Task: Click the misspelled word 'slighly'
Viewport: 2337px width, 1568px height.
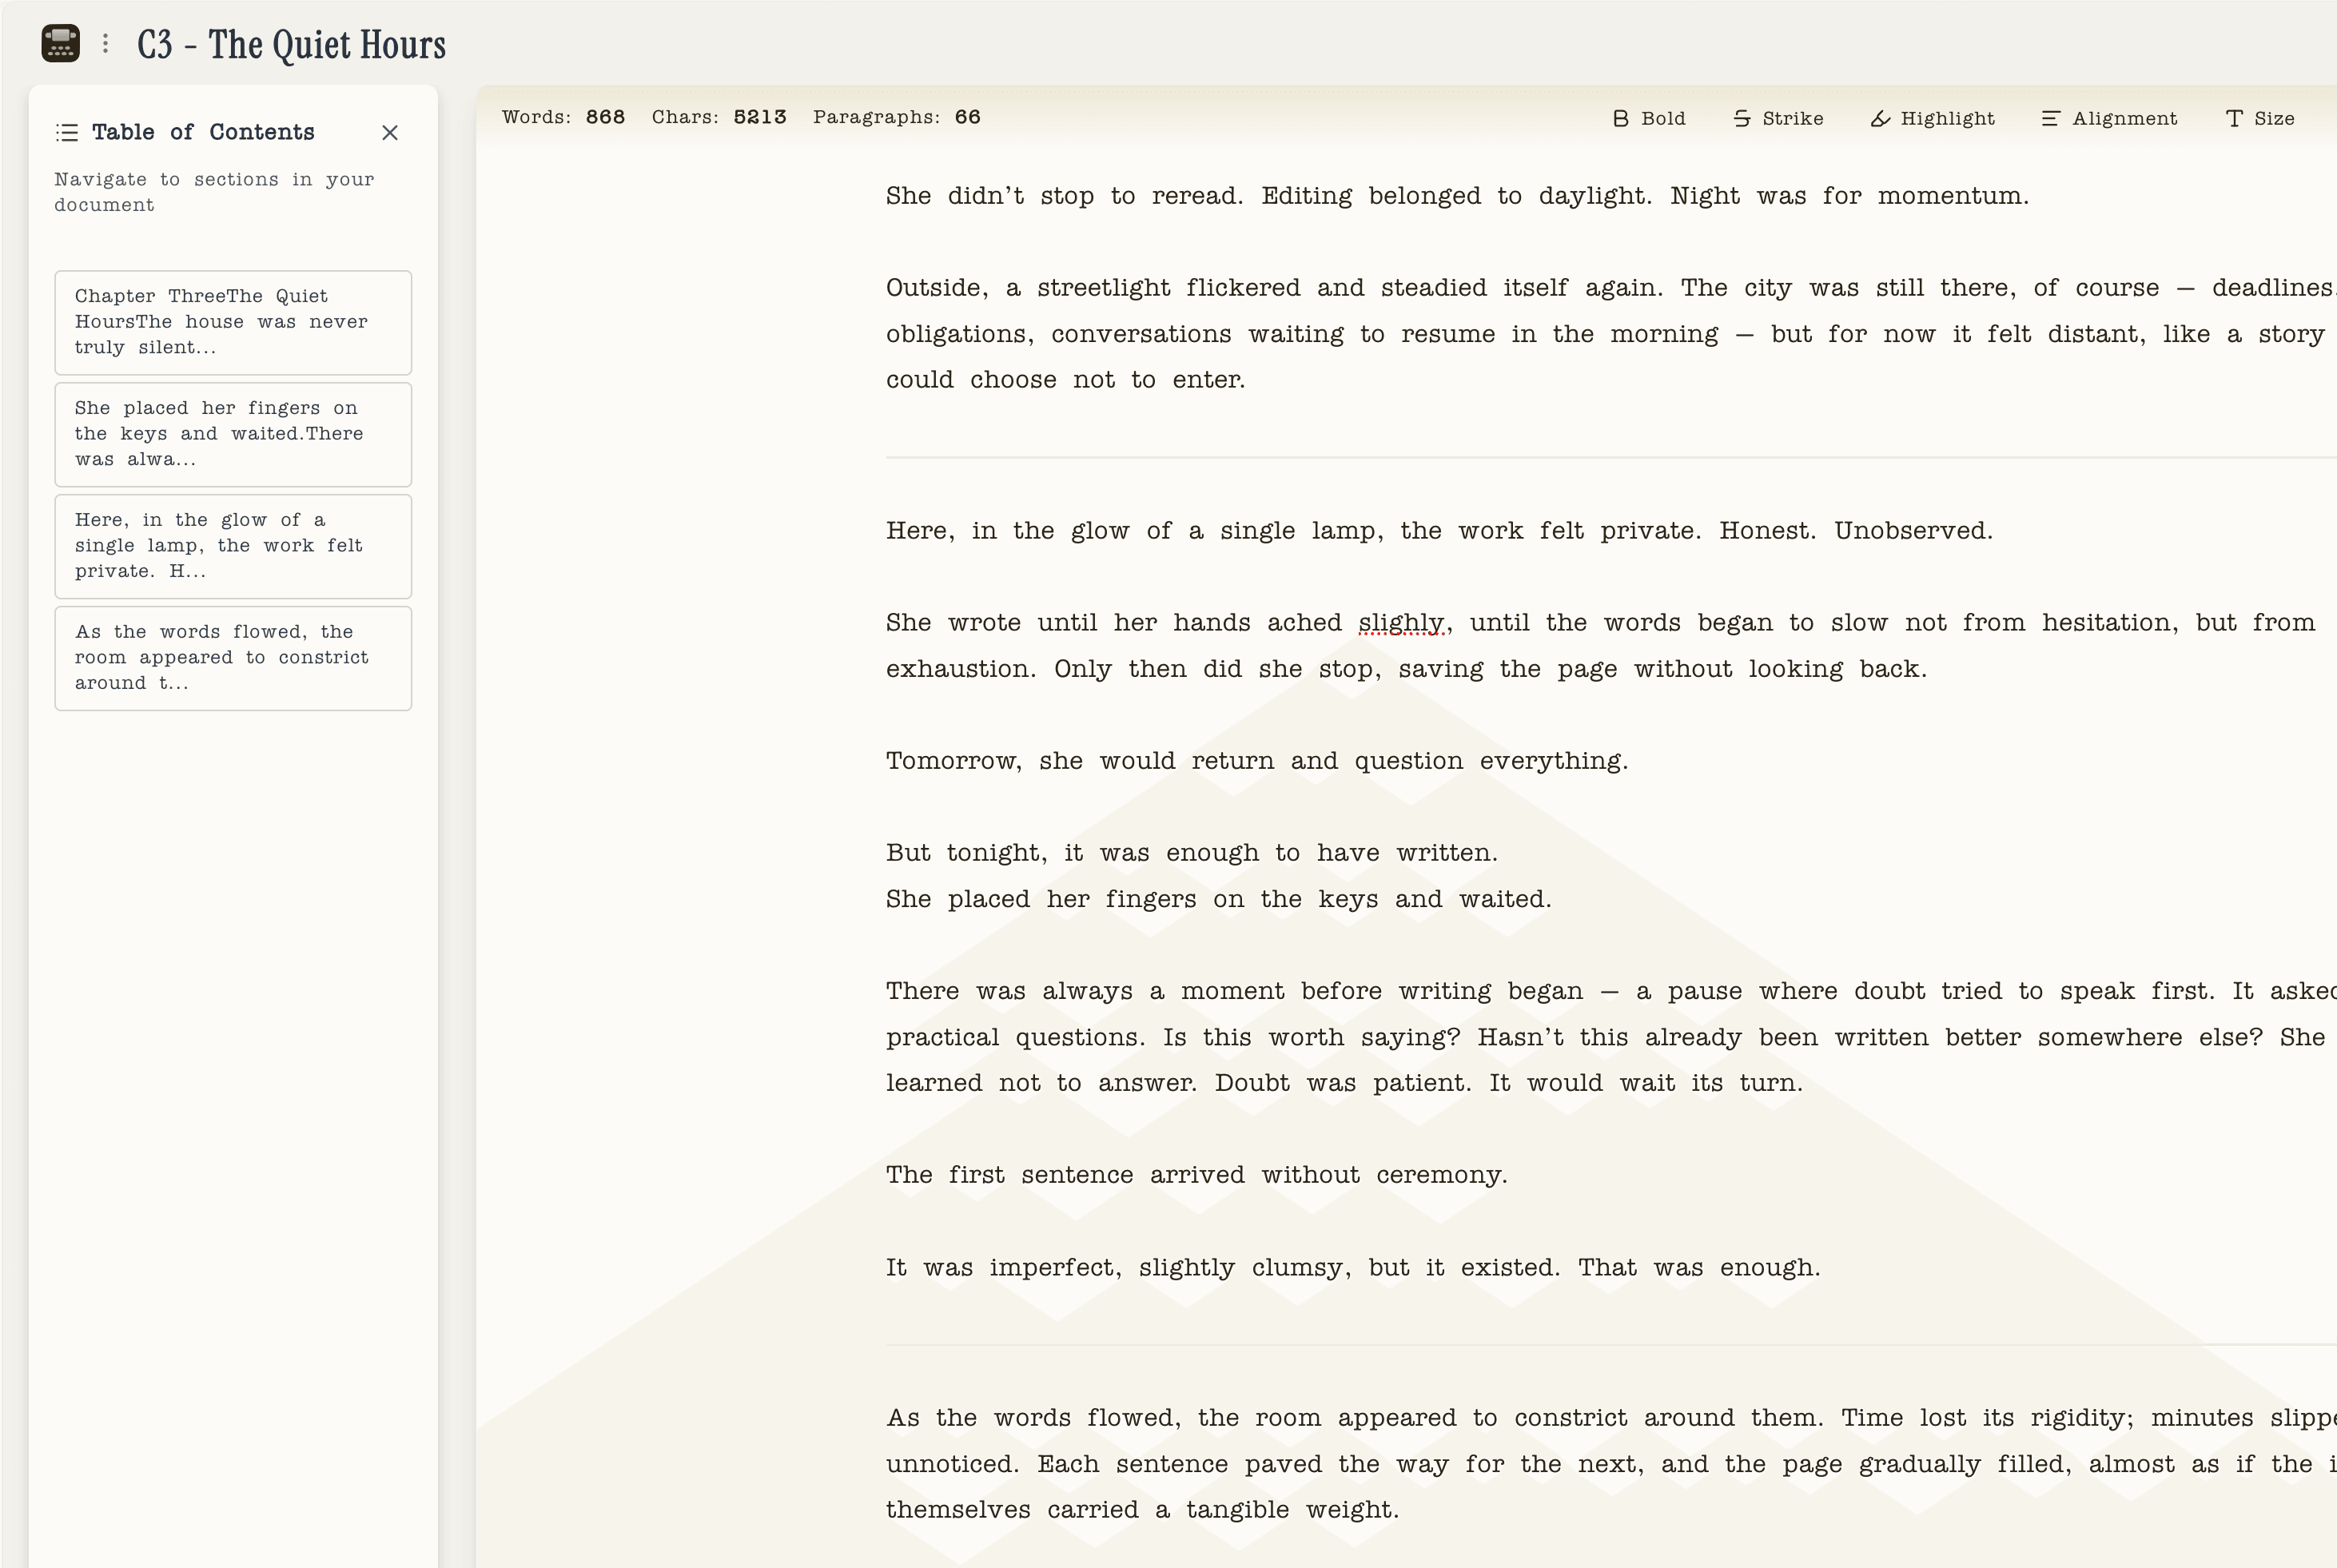Action: click(1400, 623)
